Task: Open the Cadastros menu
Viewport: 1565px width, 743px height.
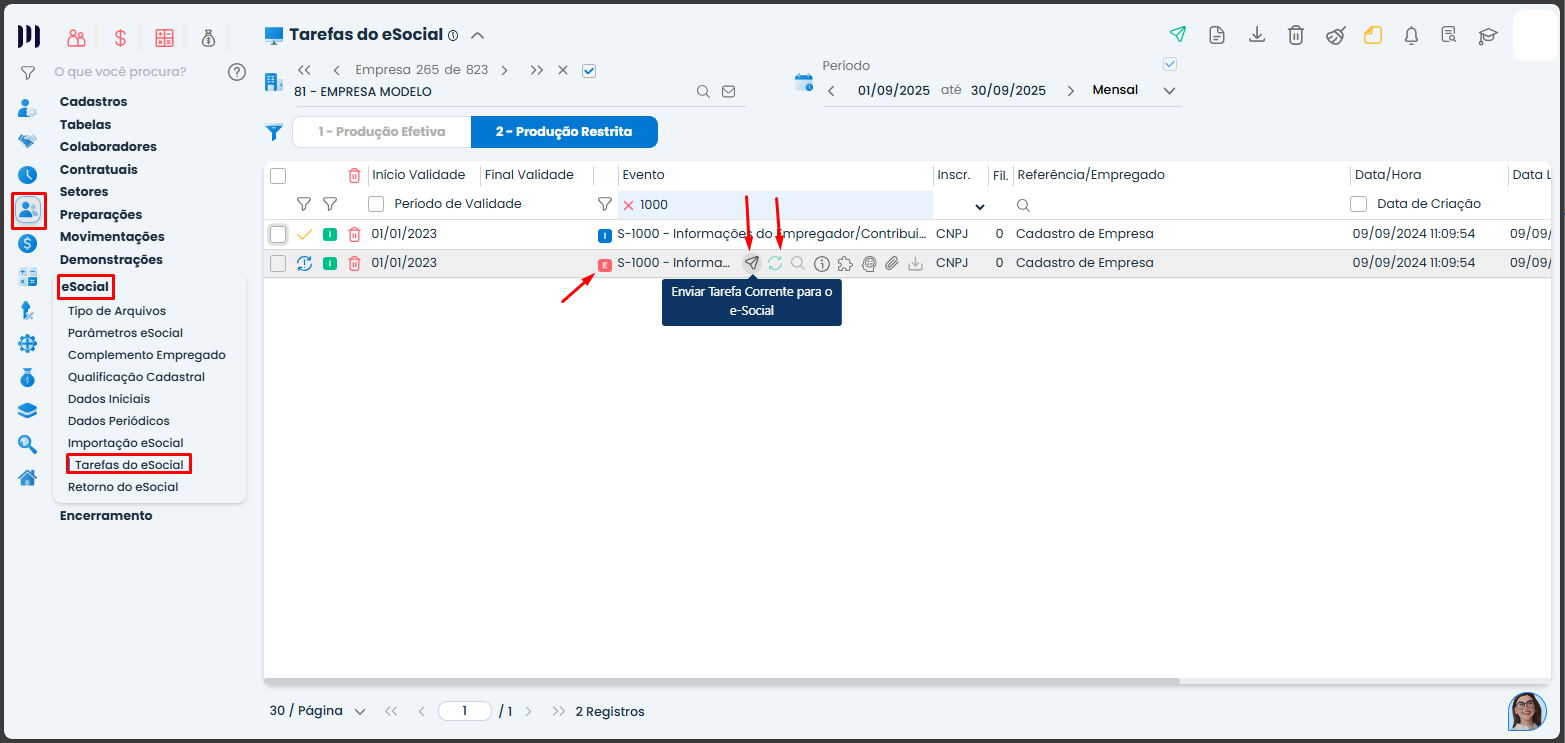Action: click(x=94, y=101)
